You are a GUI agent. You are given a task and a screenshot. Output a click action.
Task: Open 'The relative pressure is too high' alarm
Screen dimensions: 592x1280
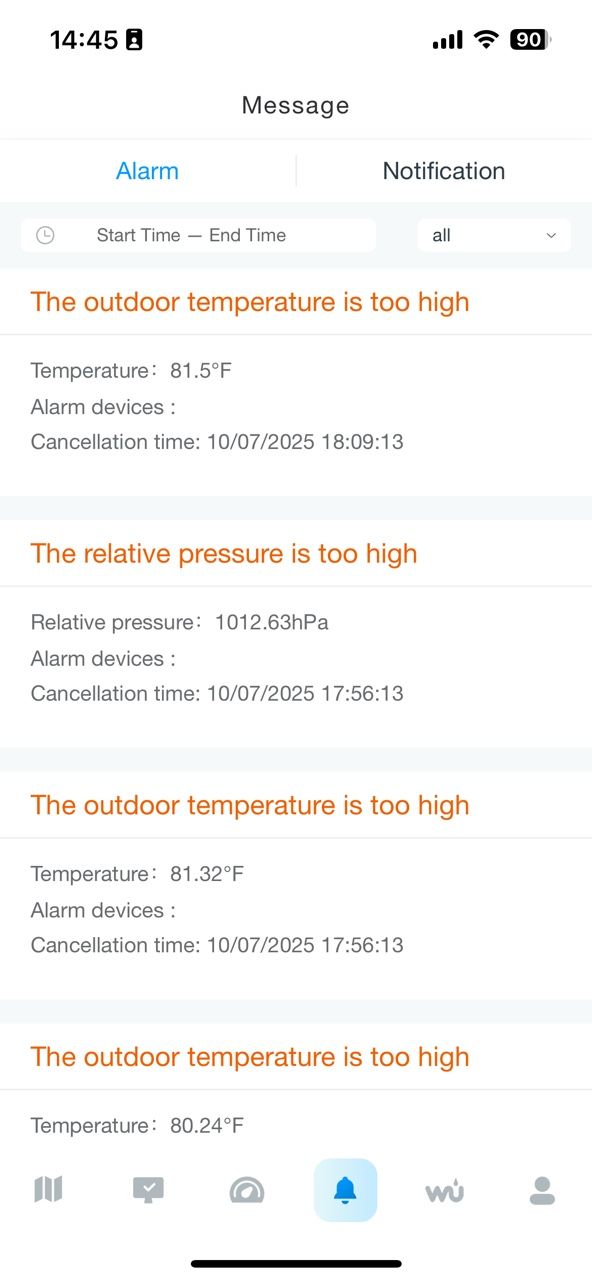(x=223, y=553)
